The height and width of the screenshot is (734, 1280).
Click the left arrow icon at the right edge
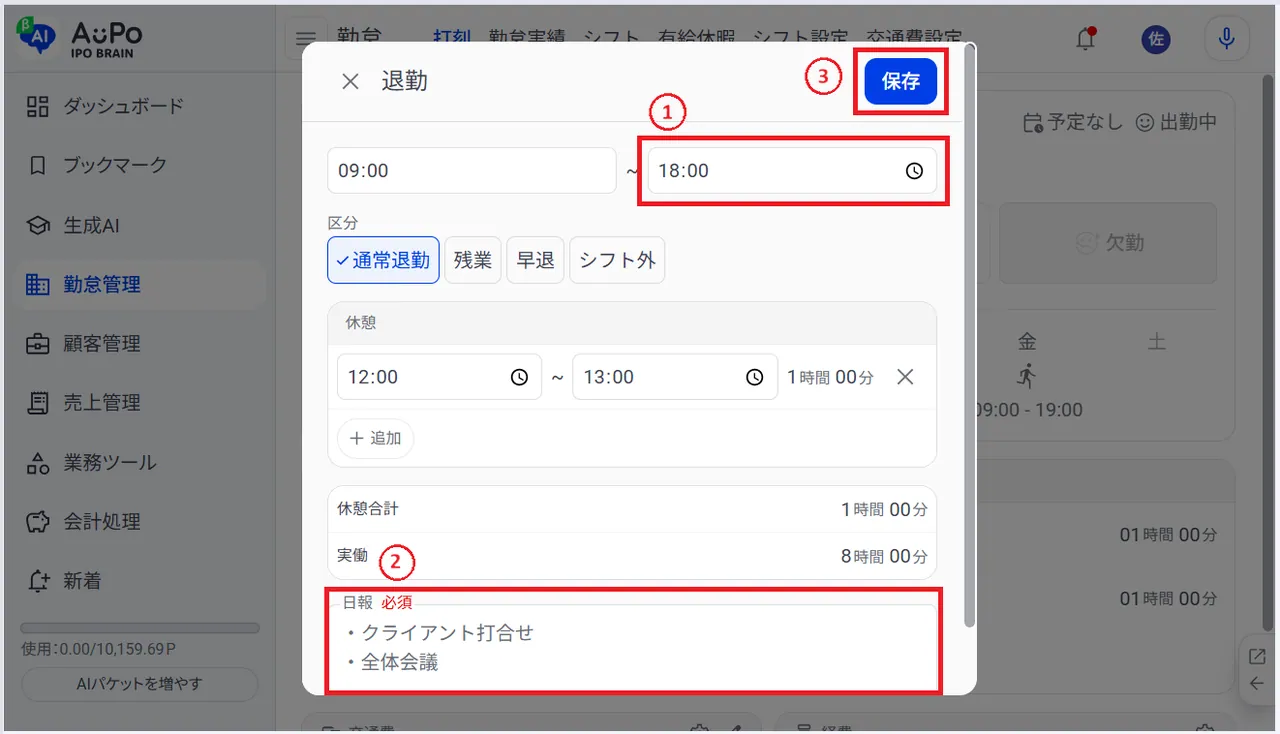1257,684
